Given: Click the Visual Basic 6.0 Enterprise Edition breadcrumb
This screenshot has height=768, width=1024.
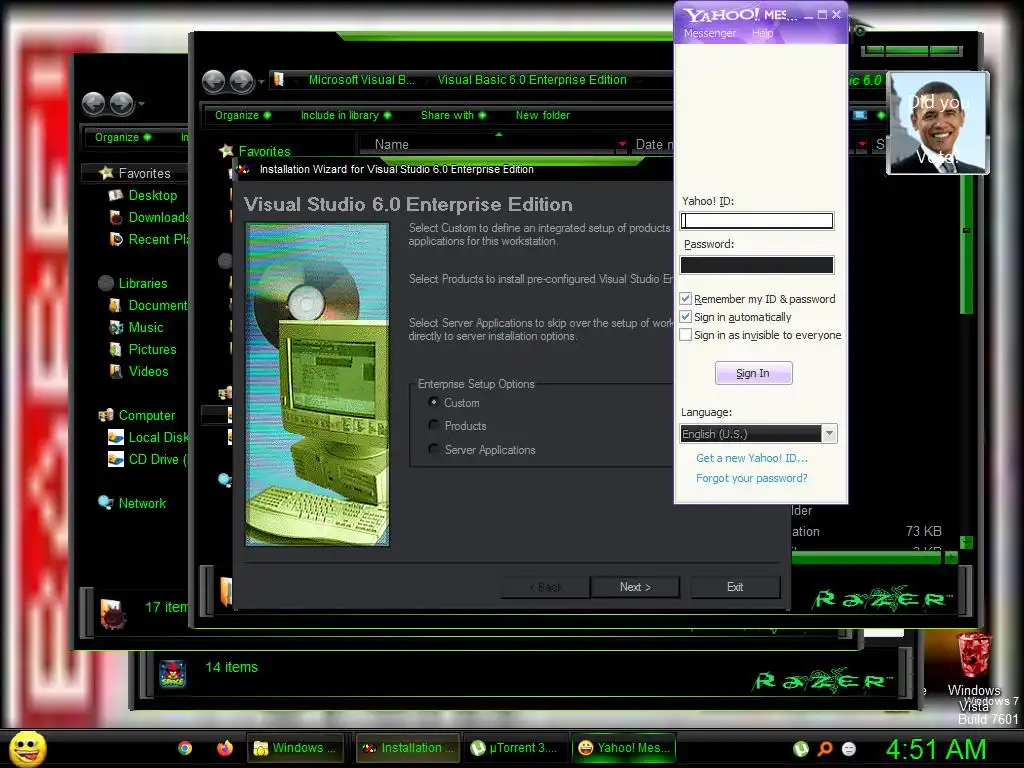Looking at the screenshot, I should [x=532, y=80].
